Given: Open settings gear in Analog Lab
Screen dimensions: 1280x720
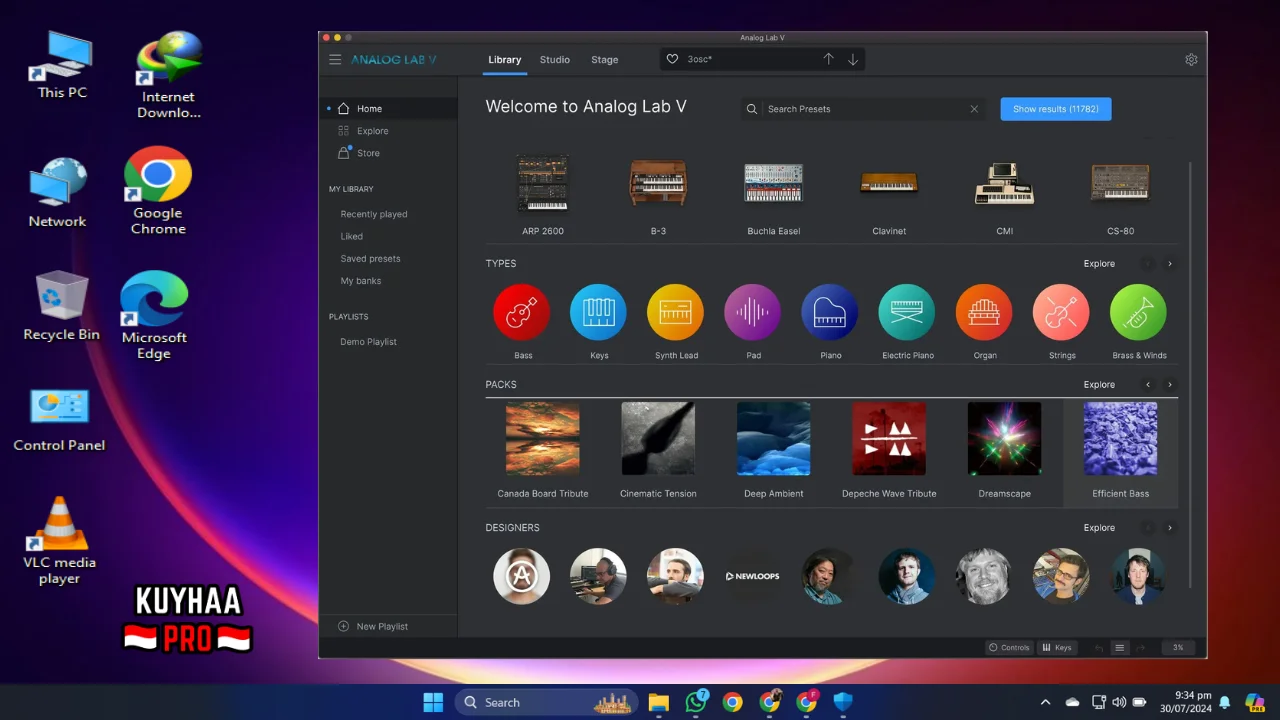Looking at the screenshot, I should 1191,60.
